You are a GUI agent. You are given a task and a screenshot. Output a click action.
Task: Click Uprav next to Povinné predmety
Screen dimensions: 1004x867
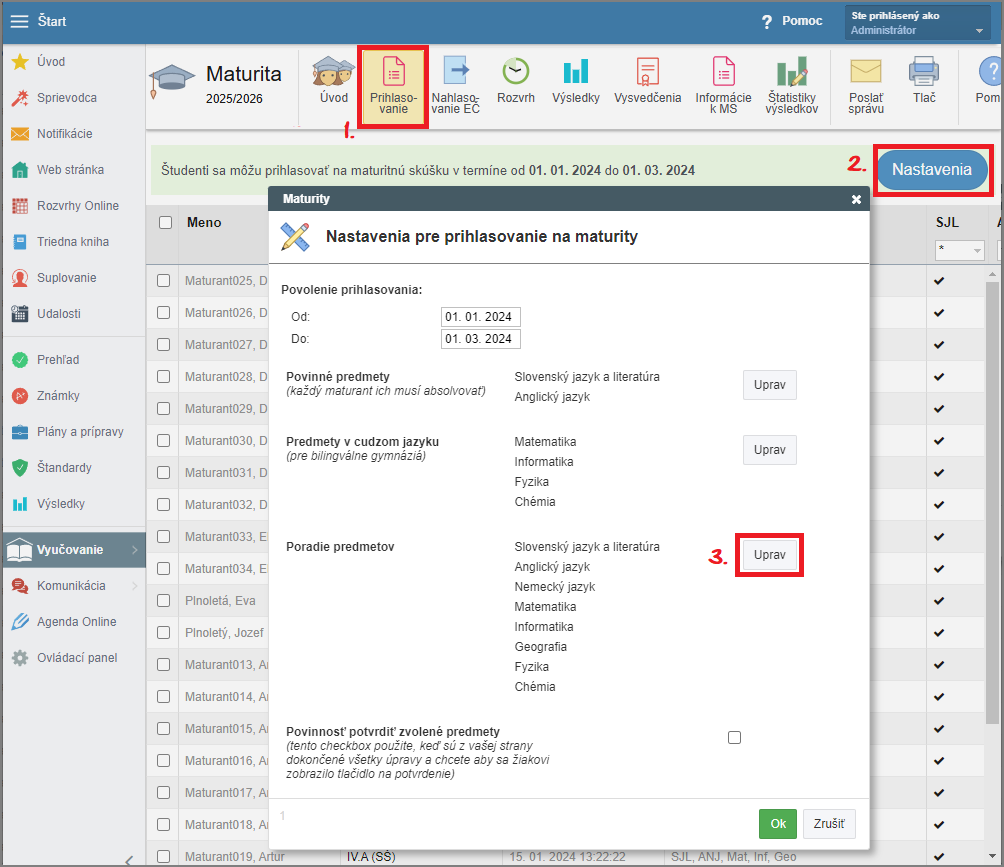[x=769, y=385]
